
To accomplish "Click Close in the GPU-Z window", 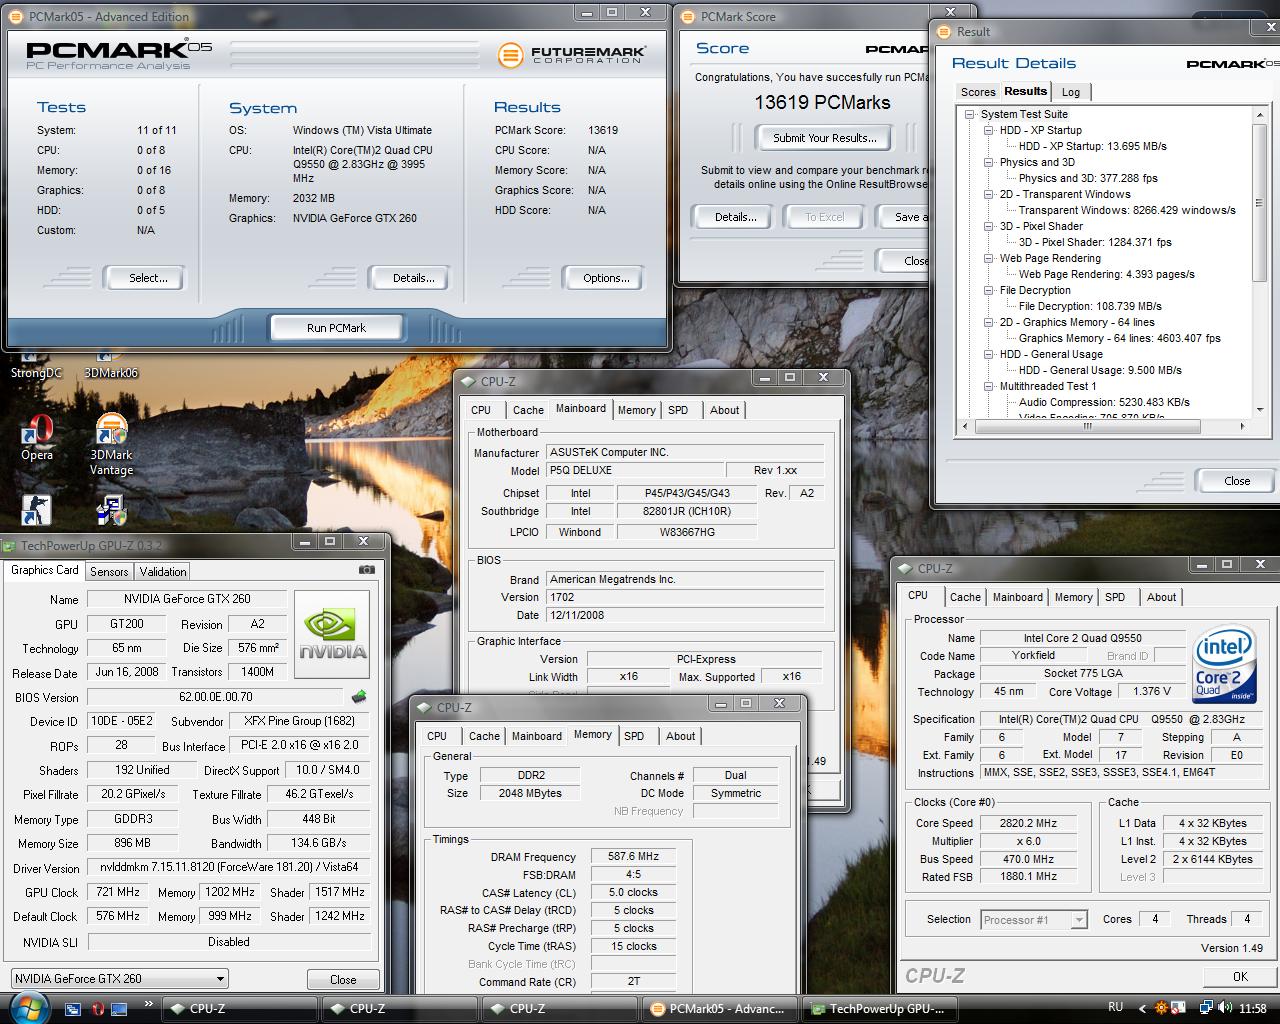I will tap(343, 980).
